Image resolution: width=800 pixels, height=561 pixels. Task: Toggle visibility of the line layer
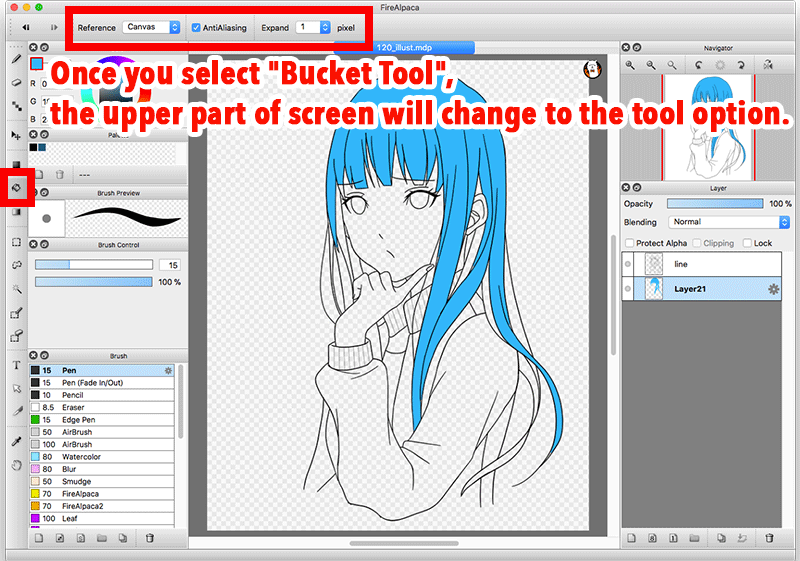(x=629, y=264)
